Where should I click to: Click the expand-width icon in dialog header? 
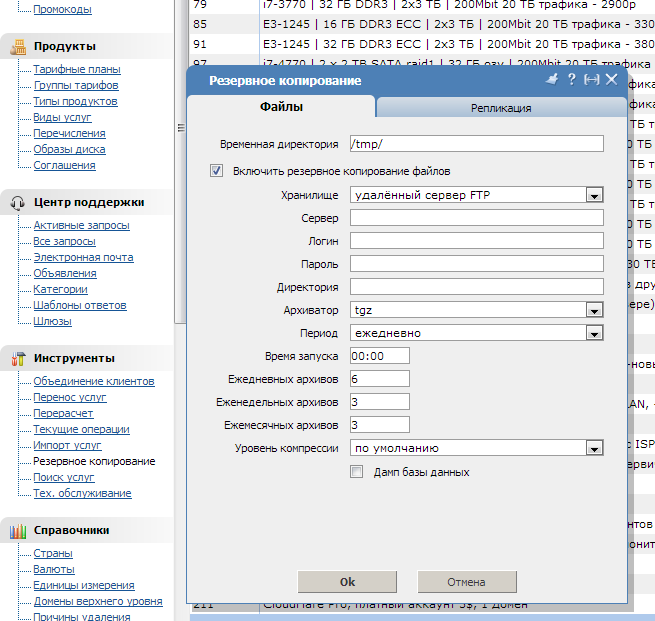click(591, 79)
